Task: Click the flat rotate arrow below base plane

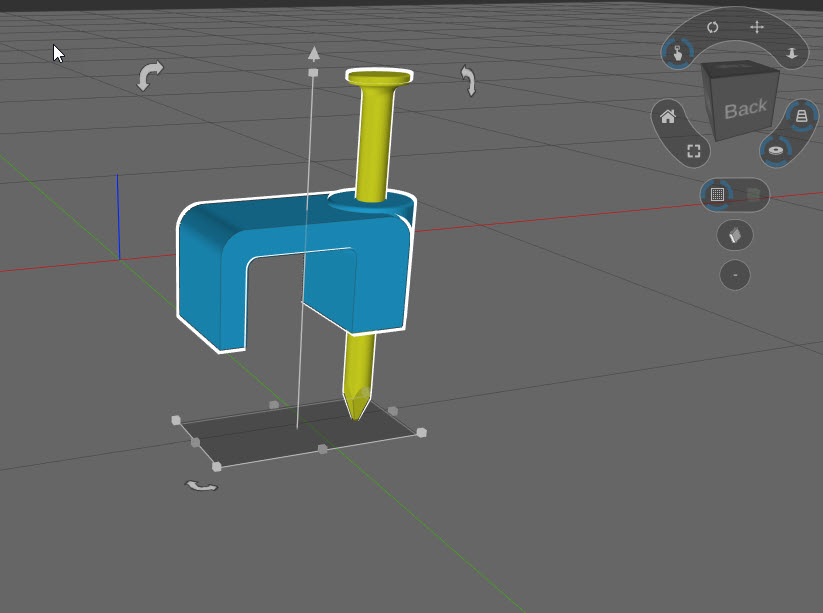Action: tap(202, 487)
